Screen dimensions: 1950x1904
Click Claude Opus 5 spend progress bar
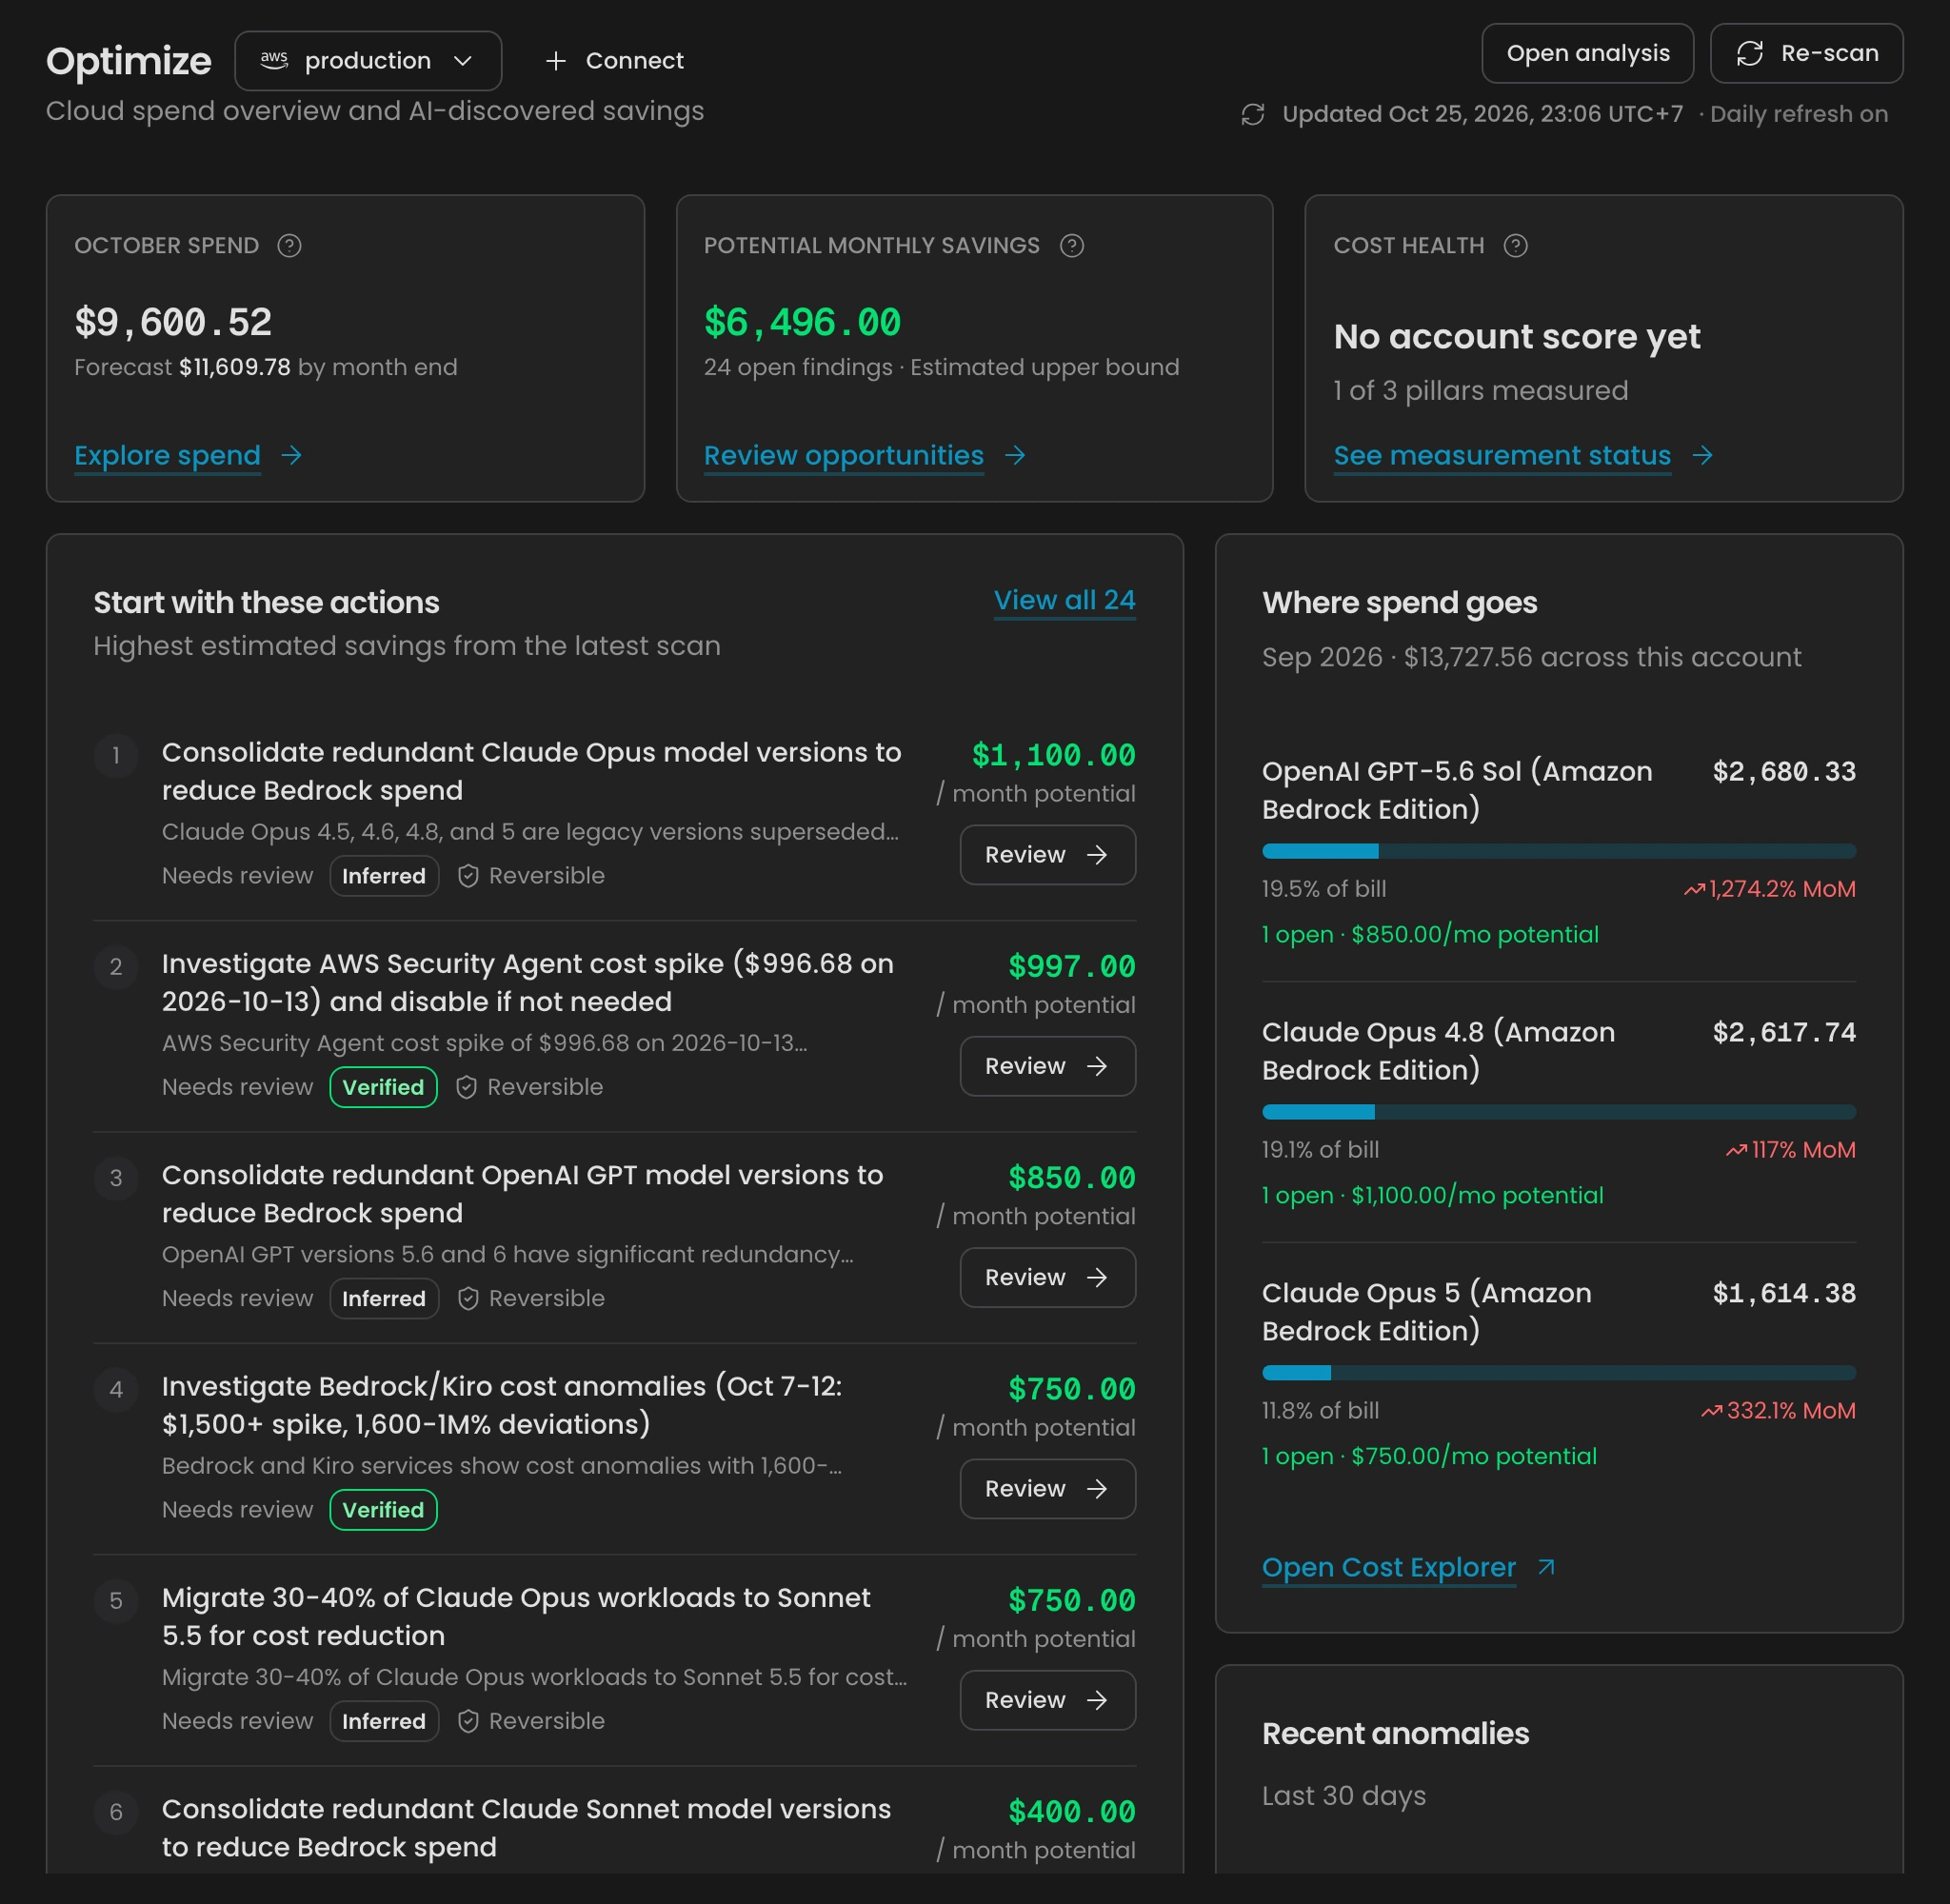coord(1558,1373)
